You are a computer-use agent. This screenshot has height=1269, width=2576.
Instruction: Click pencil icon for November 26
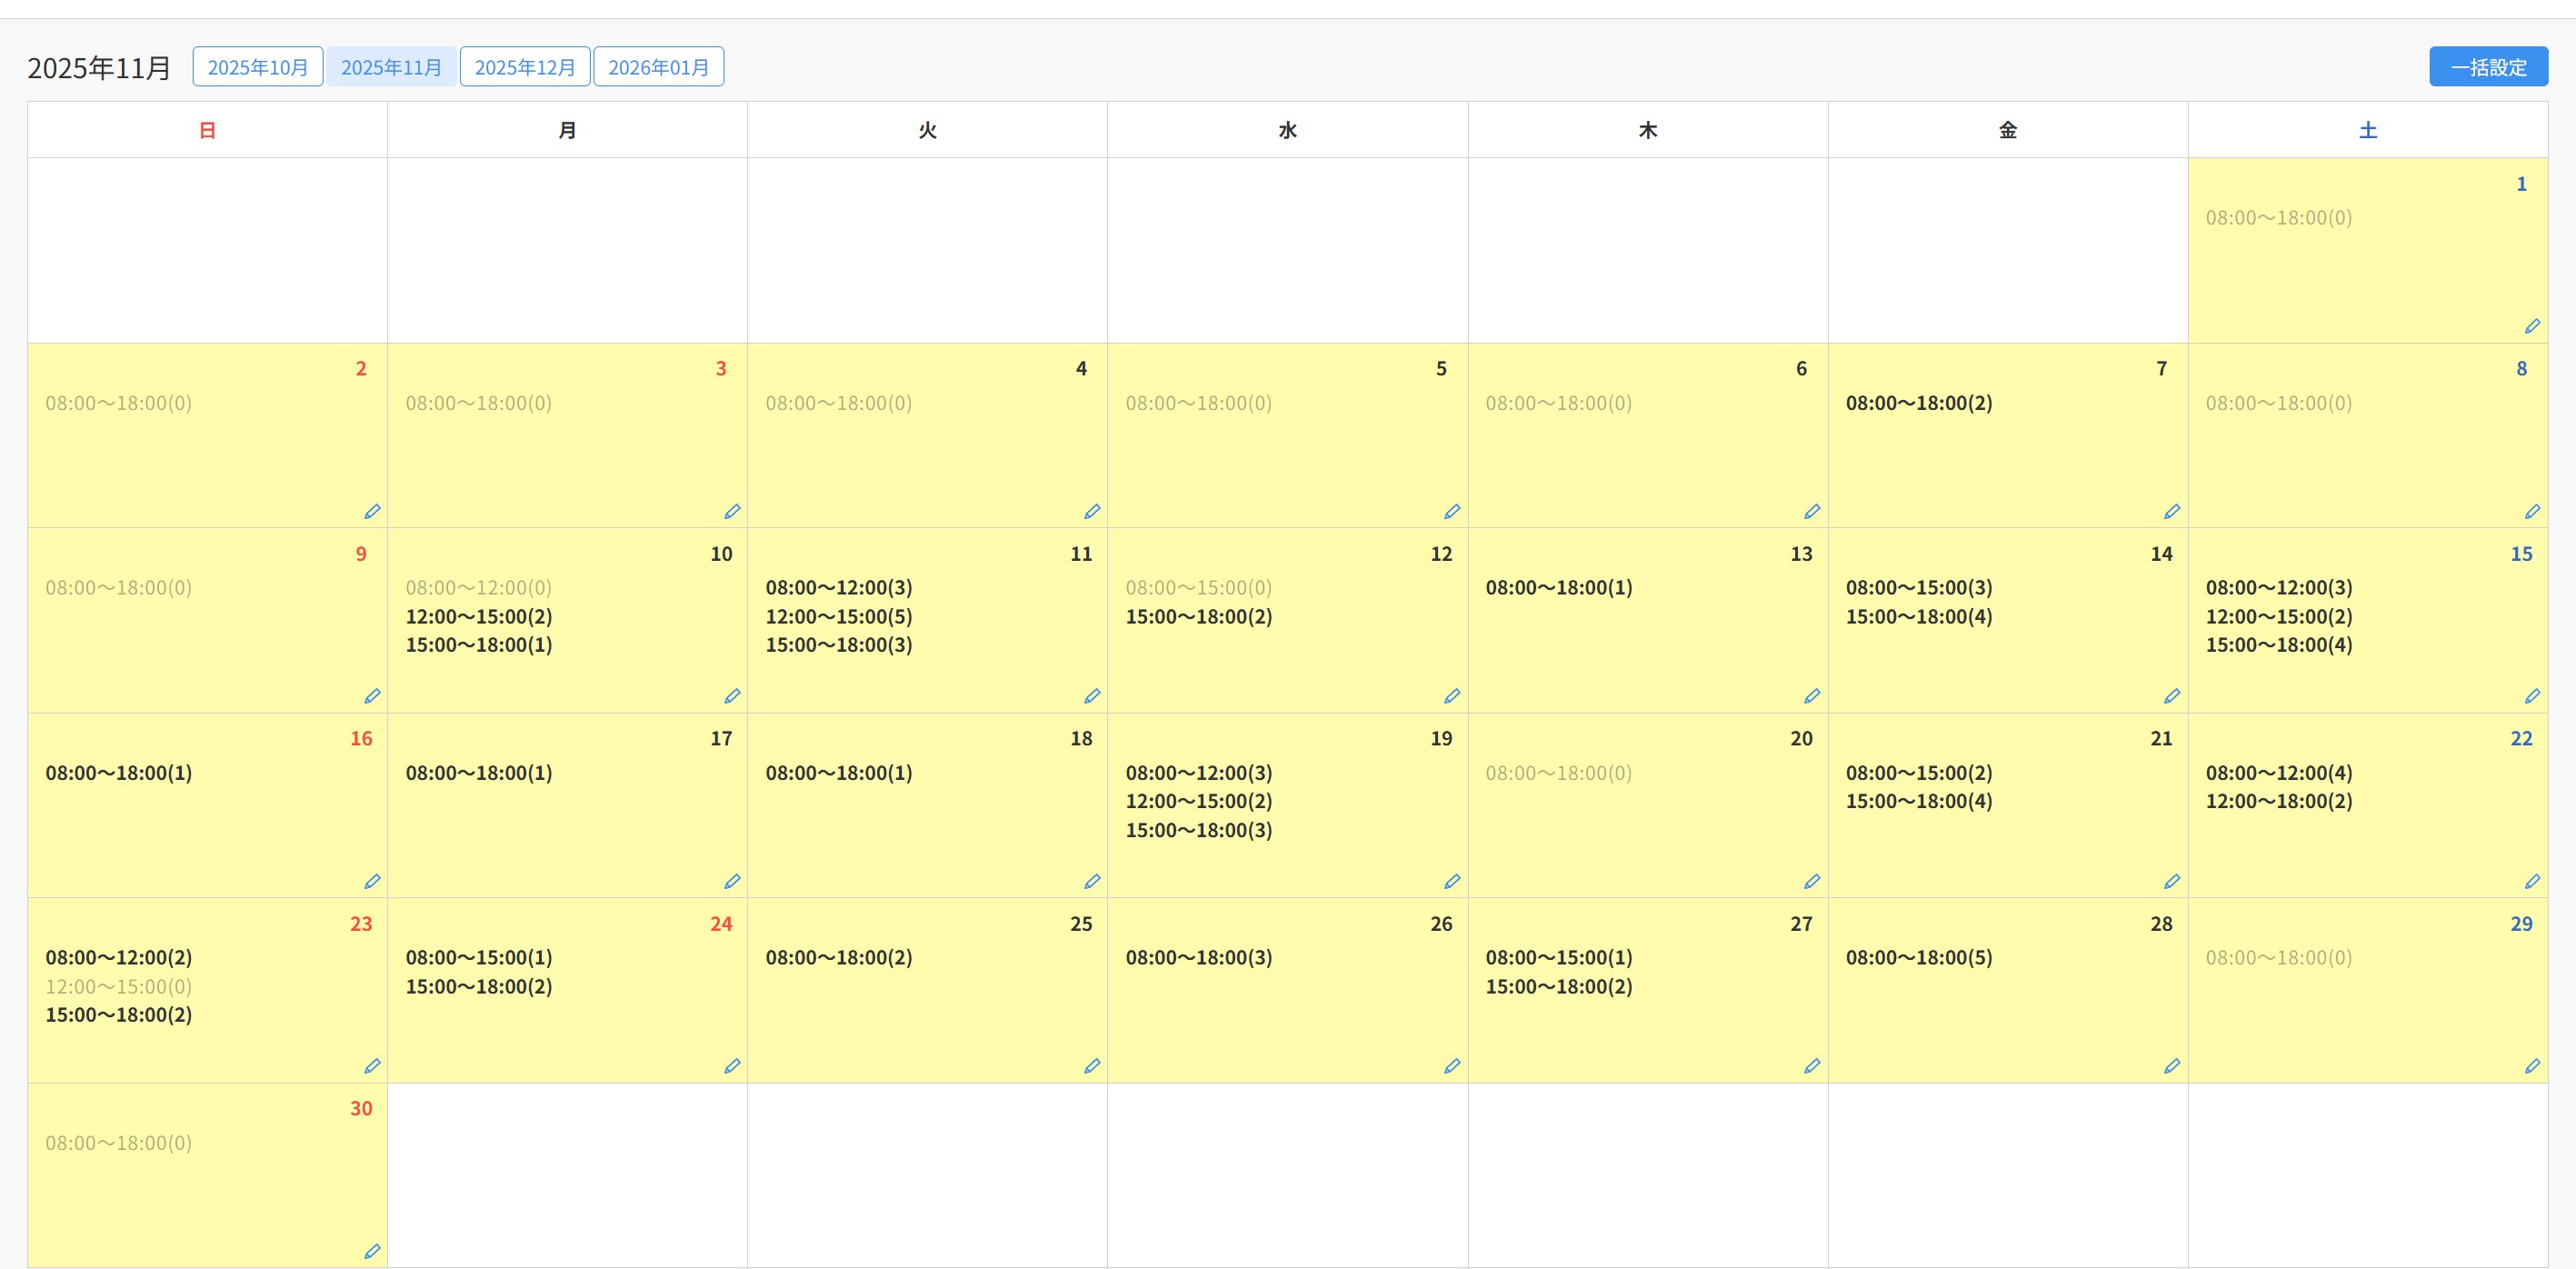(x=1451, y=1066)
